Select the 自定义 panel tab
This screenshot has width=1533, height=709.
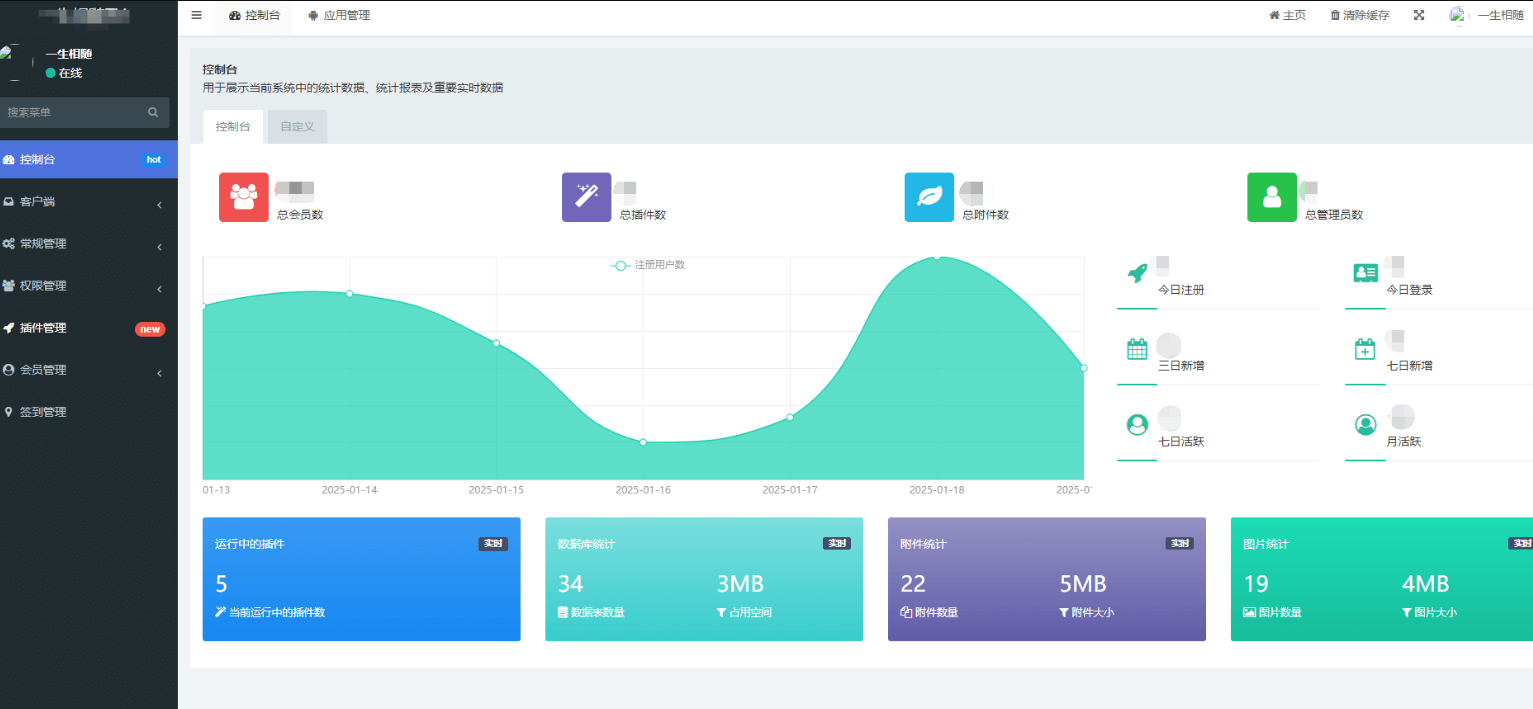(297, 127)
